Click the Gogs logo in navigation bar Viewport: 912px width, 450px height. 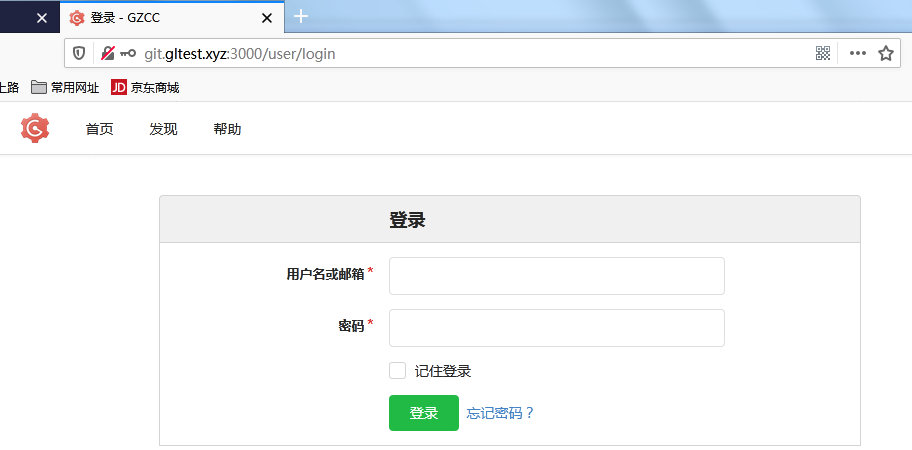[35, 128]
